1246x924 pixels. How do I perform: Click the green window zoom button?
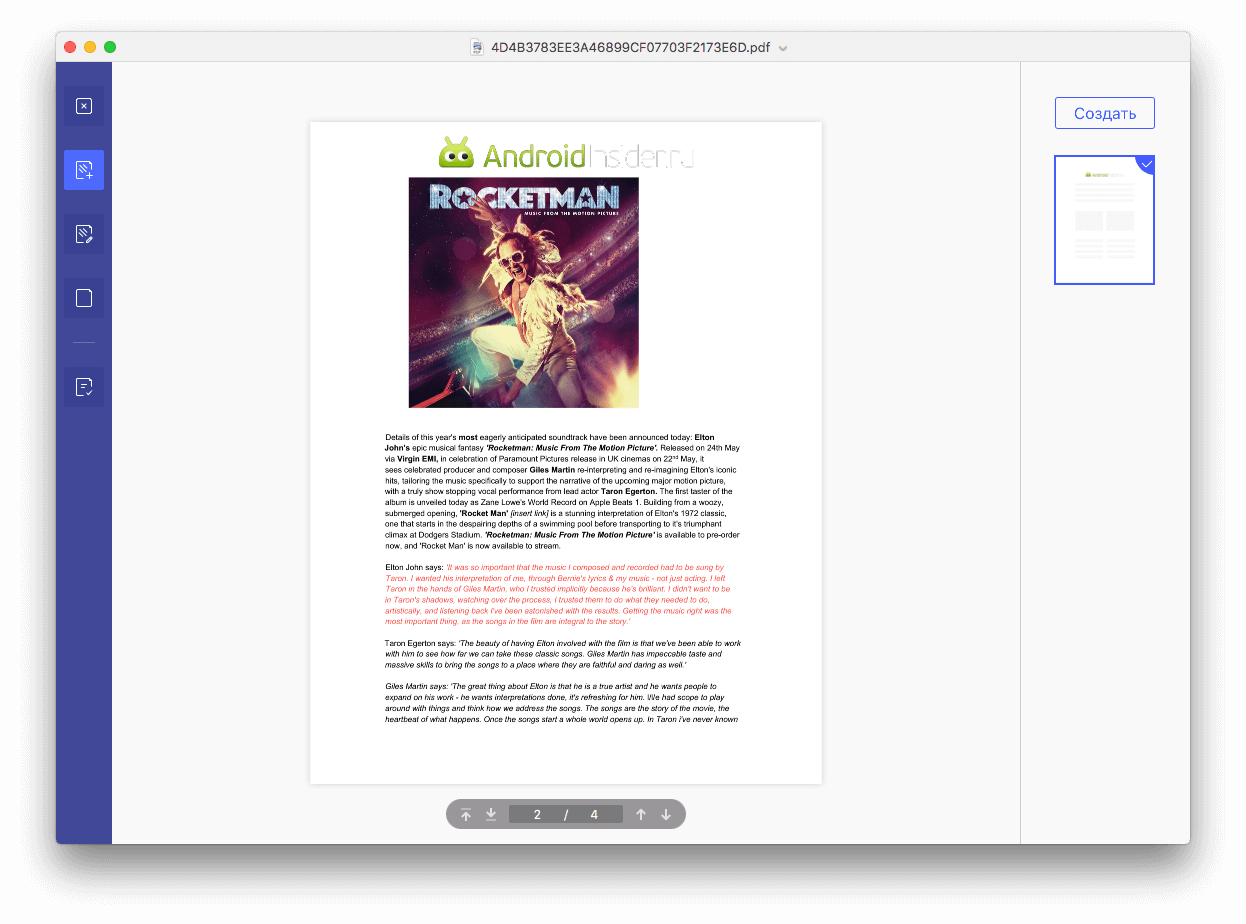pyautogui.click(x=110, y=47)
